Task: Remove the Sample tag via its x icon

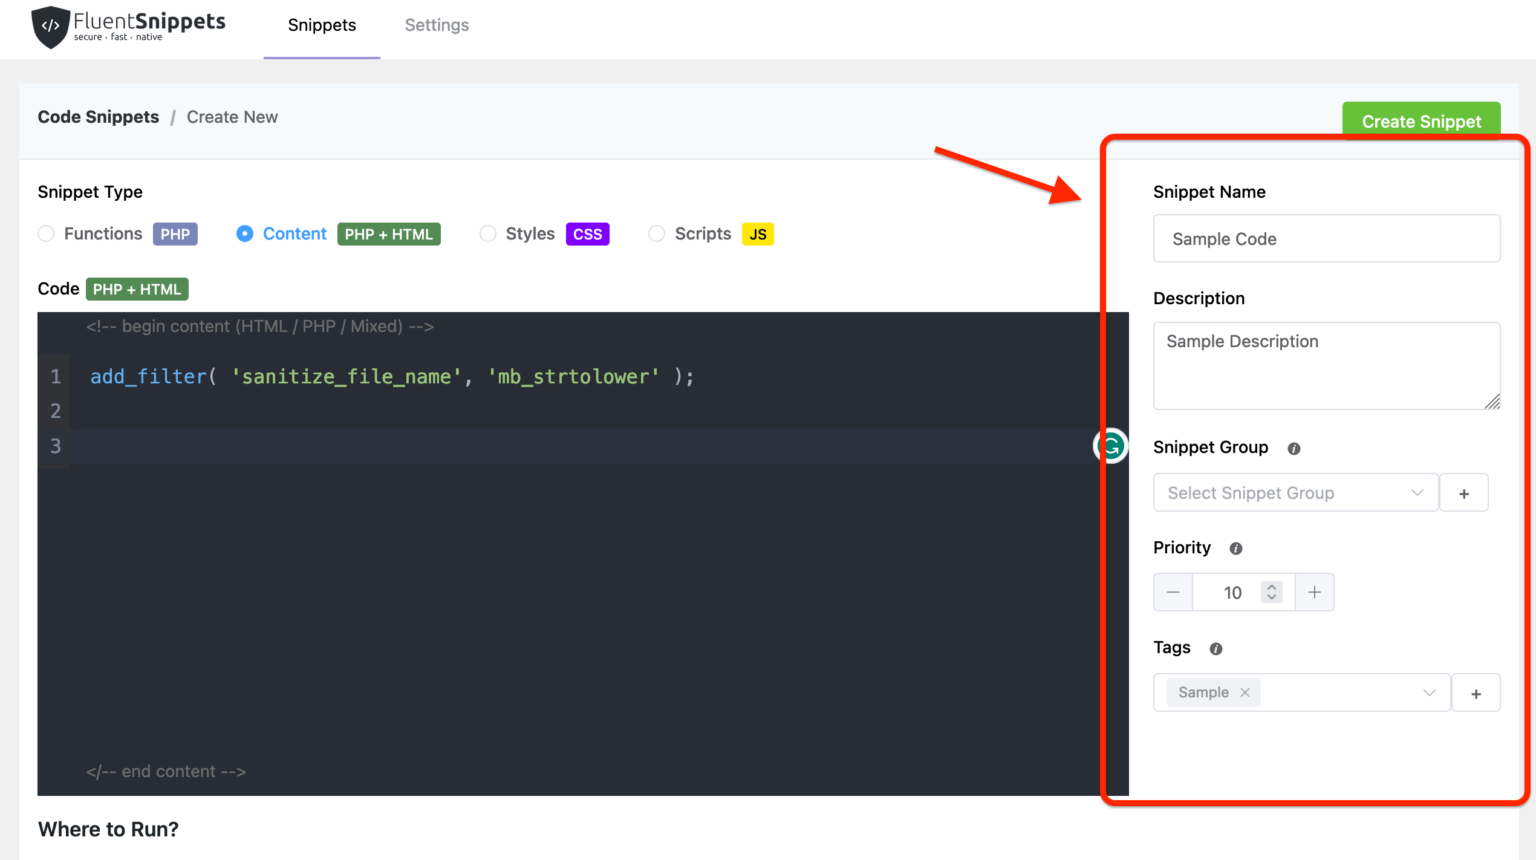Action: 1245,692
